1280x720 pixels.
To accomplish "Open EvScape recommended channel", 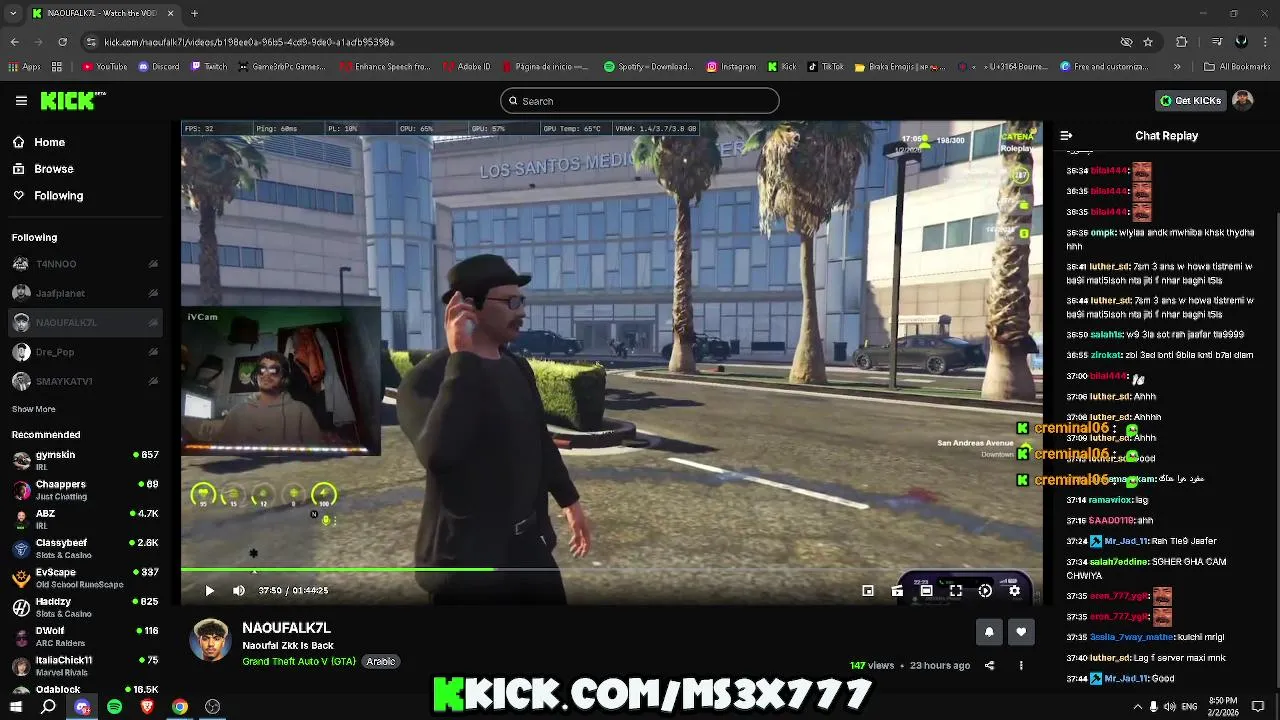I will 85,577.
